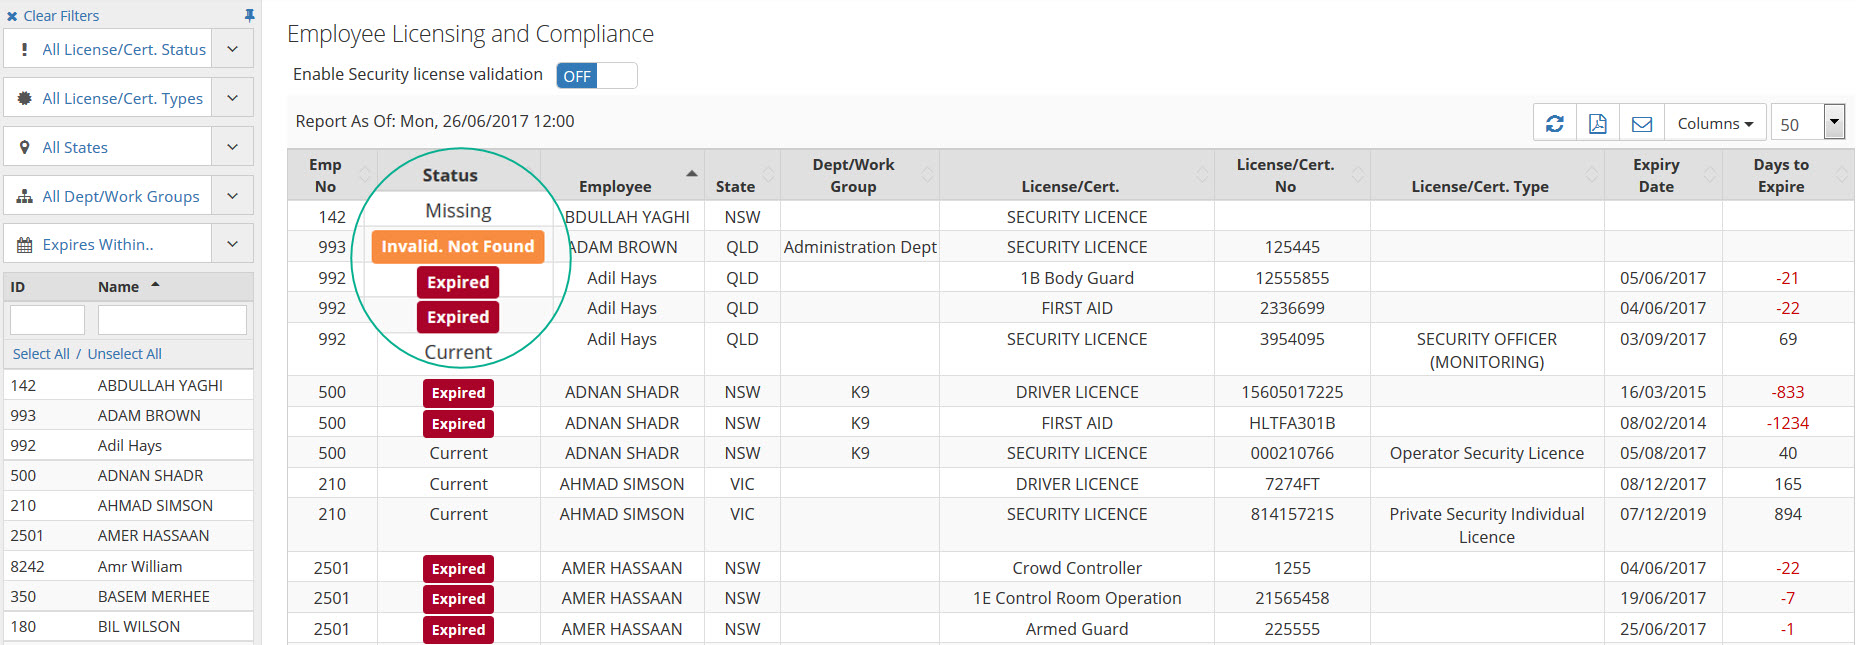Sort by State column arrows
Image resolution: width=1856 pixels, height=645 pixels.
[x=769, y=175]
